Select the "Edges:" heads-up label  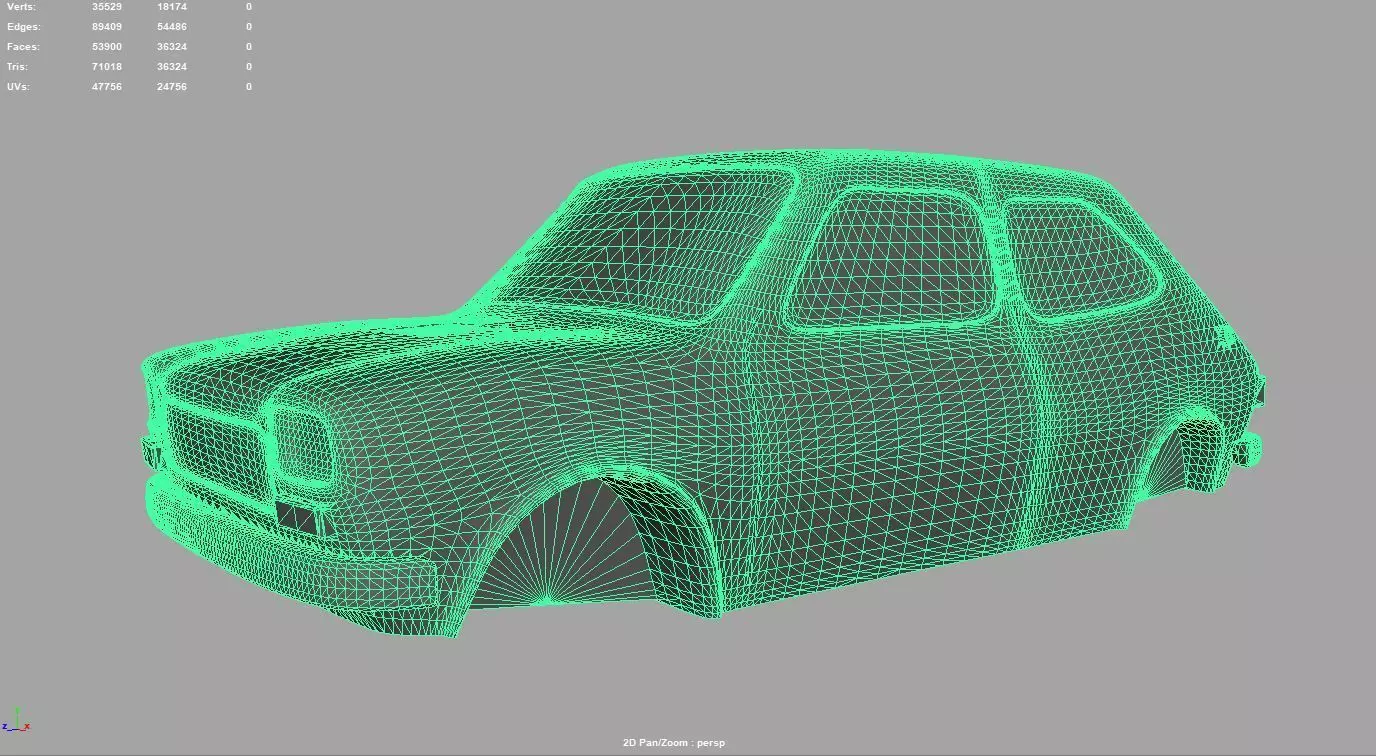click(x=23, y=27)
